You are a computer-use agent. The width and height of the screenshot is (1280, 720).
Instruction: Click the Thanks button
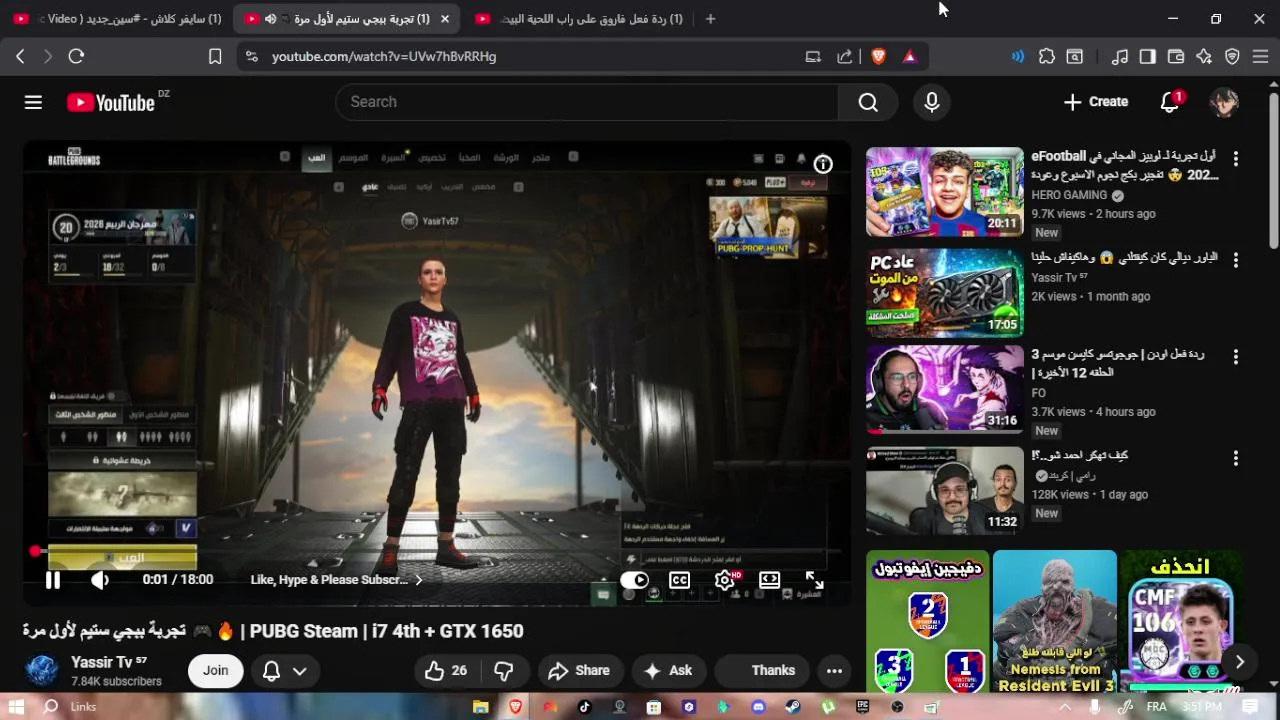[x=760, y=671]
